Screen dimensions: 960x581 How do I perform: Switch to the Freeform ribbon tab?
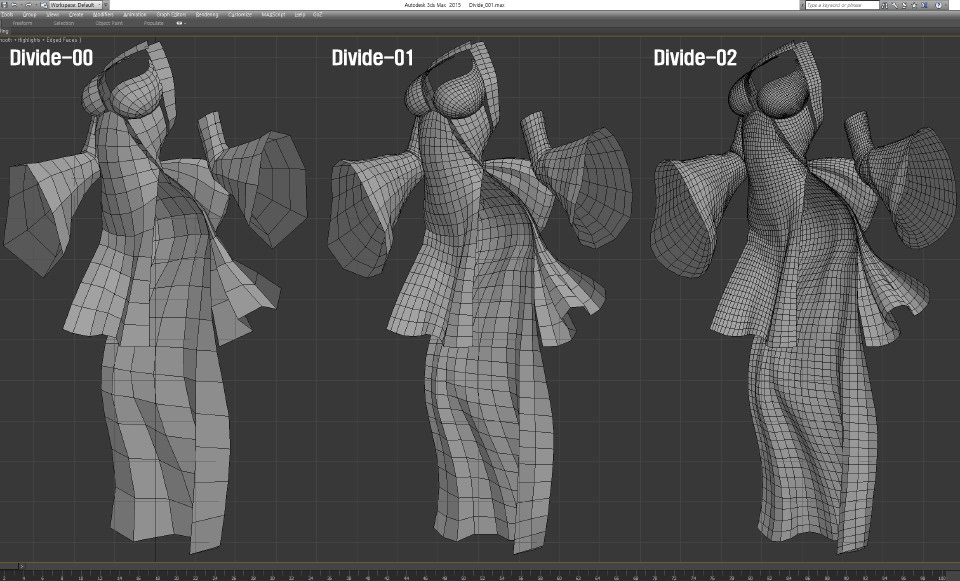click(x=23, y=23)
